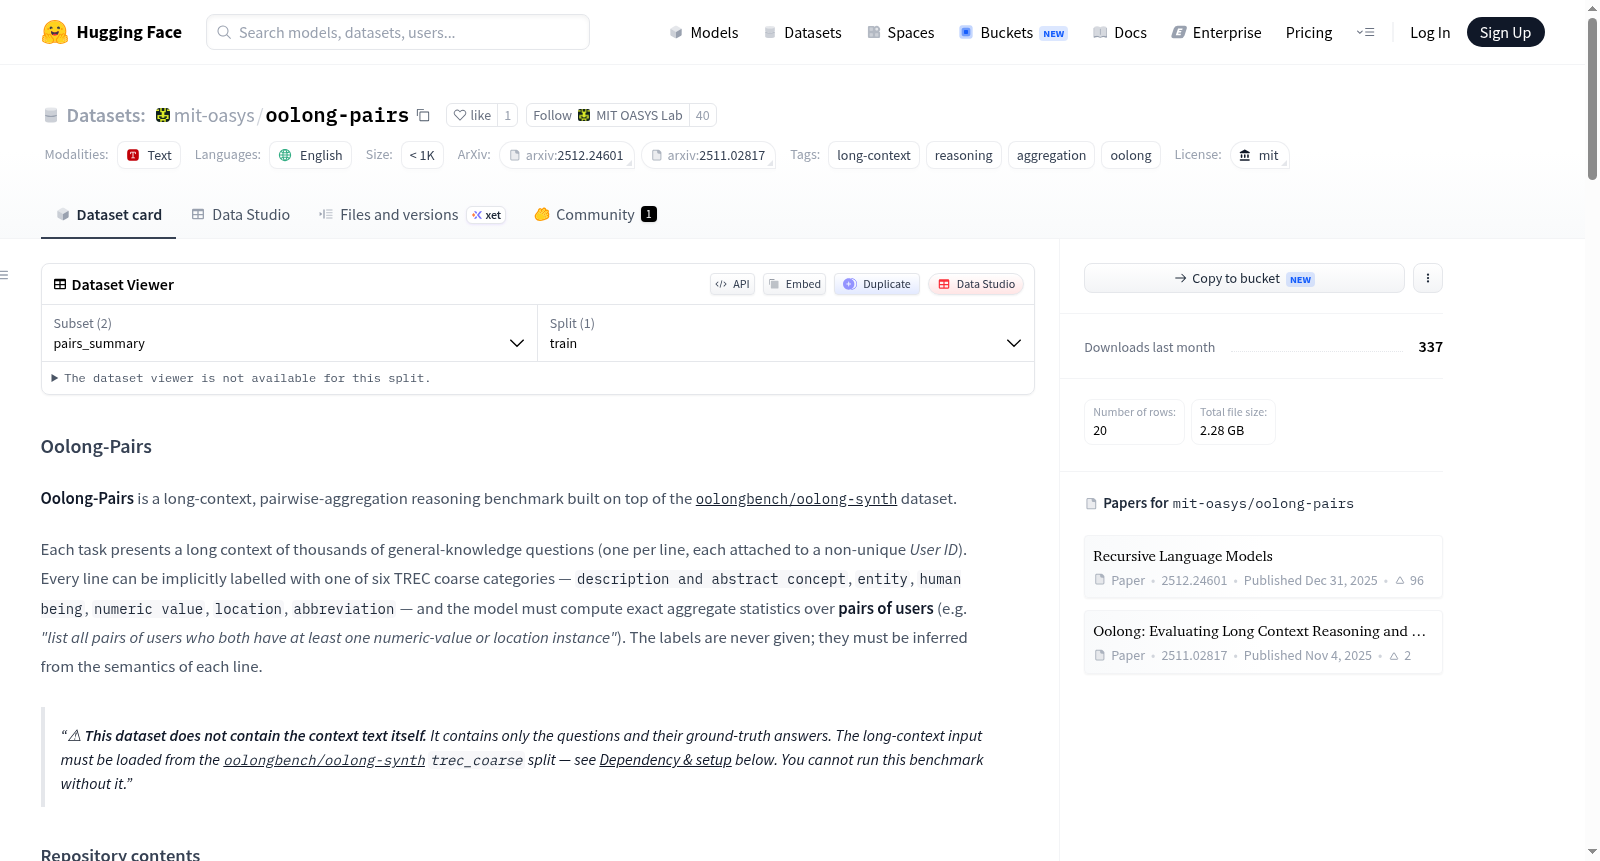Open Models in the top navigation
1600x861 pixels.
click(x=704, y=33)
